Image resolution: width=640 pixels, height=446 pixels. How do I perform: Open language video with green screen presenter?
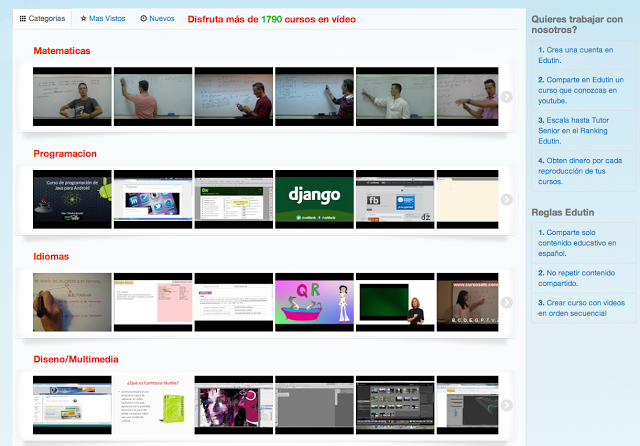click(x=396, y=302)
